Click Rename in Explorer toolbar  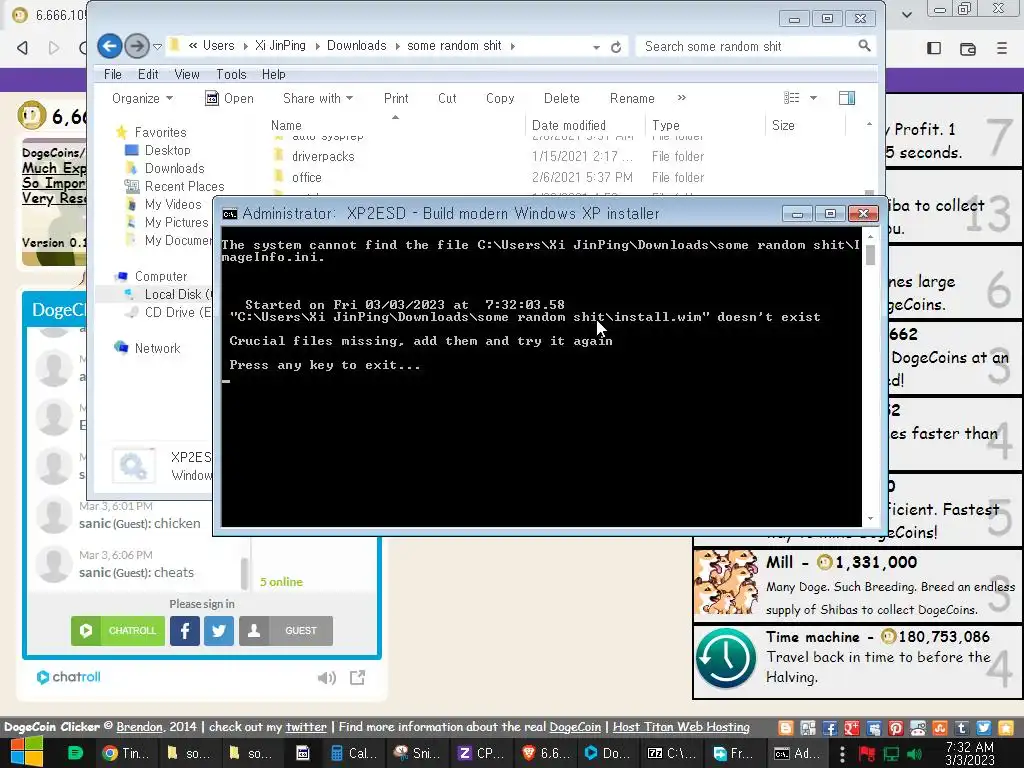(x=632, y=99)
